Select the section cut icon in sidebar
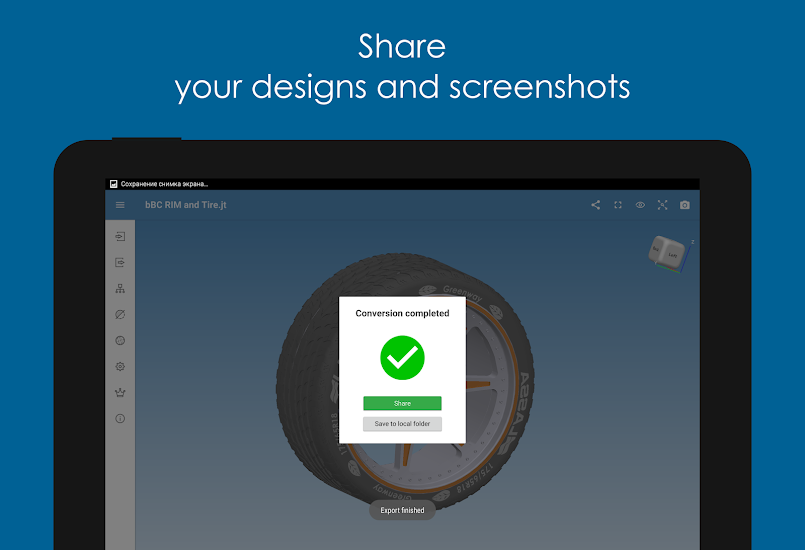 click(120, 315)
